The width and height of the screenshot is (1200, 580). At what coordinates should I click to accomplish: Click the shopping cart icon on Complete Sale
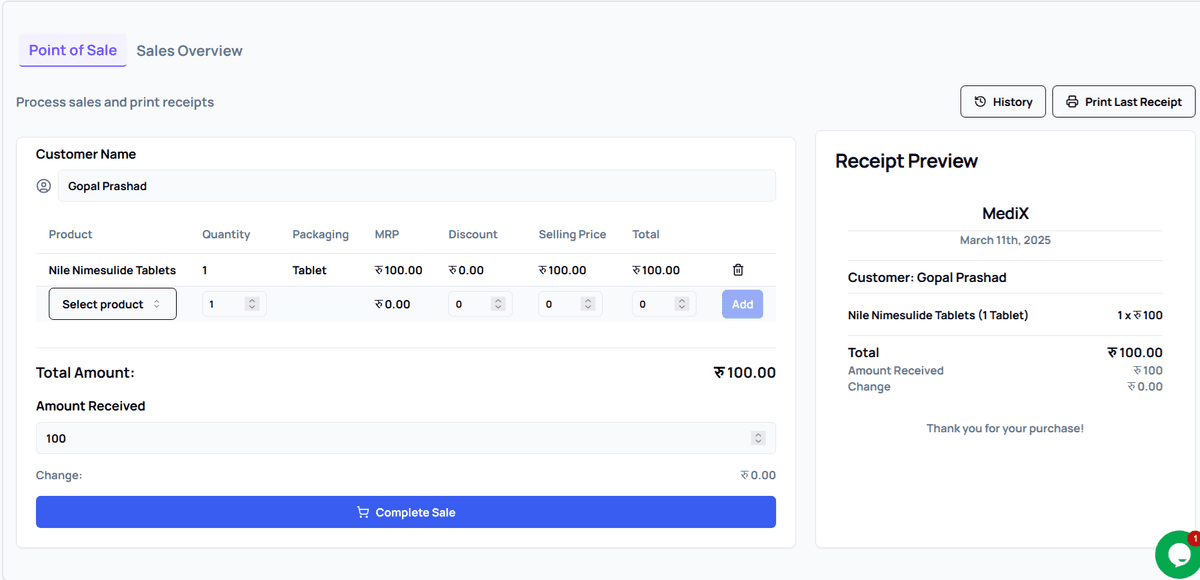pos(363,512)
